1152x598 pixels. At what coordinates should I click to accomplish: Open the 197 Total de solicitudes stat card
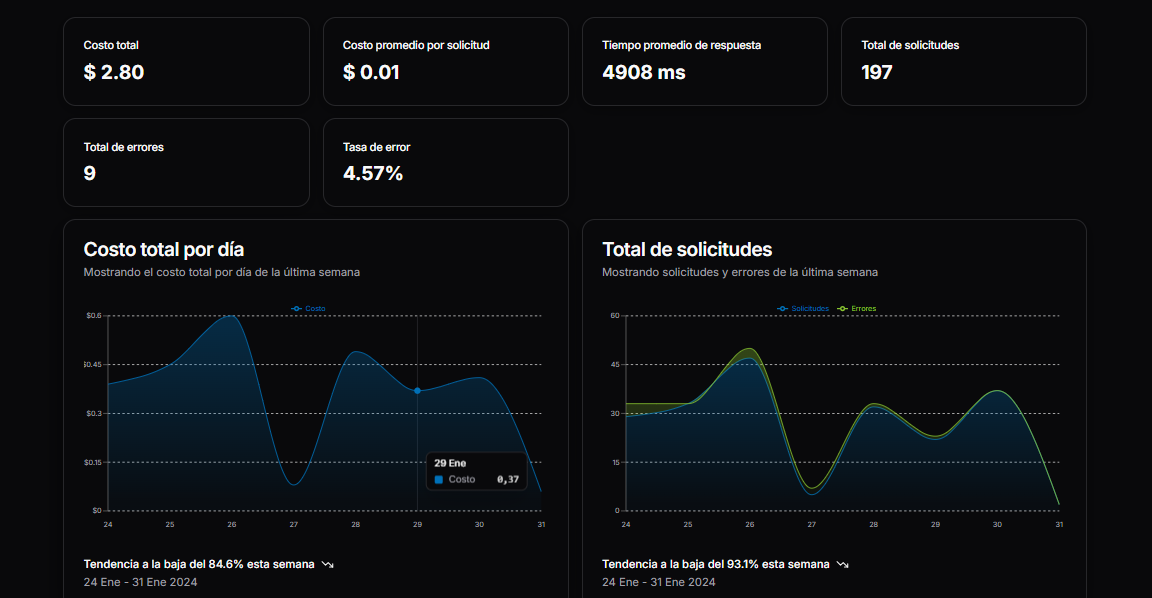coord(963,61)
